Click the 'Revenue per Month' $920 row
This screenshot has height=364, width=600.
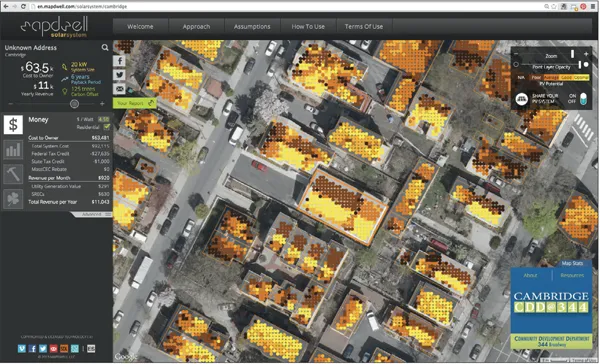coord(69,178)
